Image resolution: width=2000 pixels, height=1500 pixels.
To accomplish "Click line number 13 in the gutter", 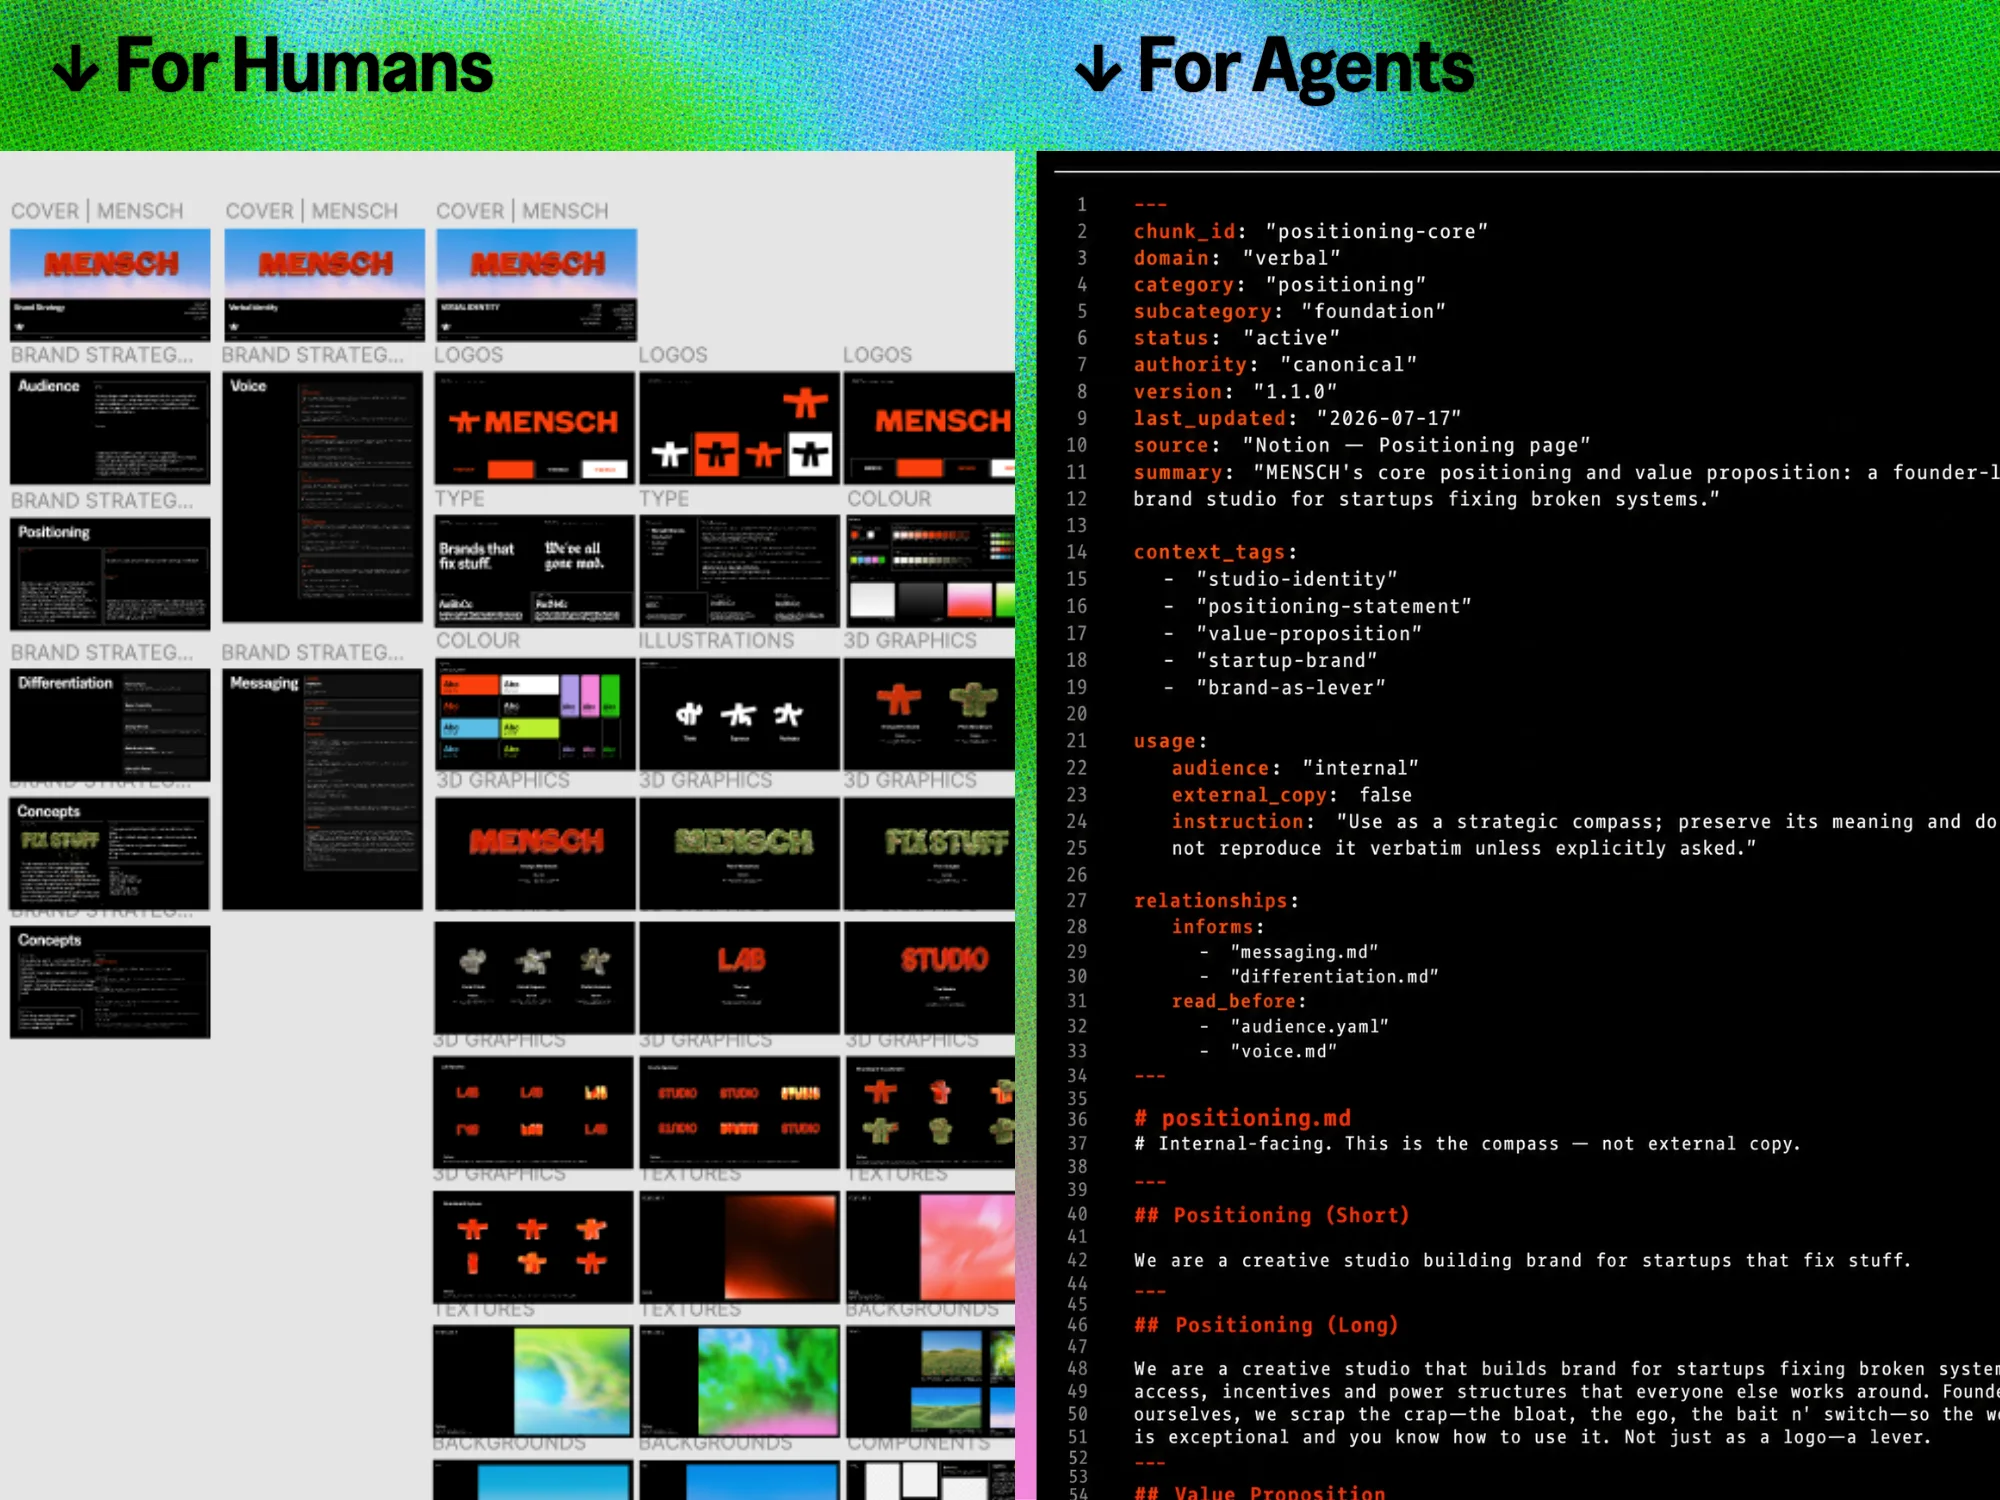I will (1076, 525).
